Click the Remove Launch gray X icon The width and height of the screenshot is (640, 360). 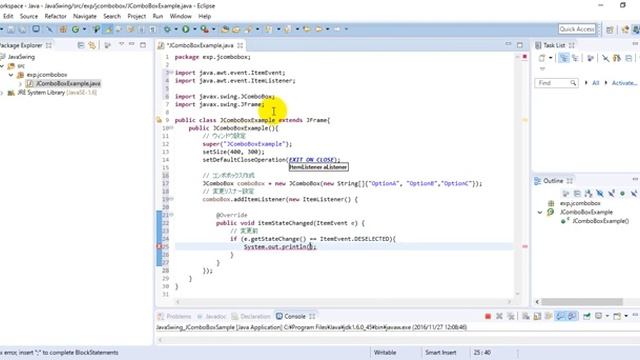499,316
